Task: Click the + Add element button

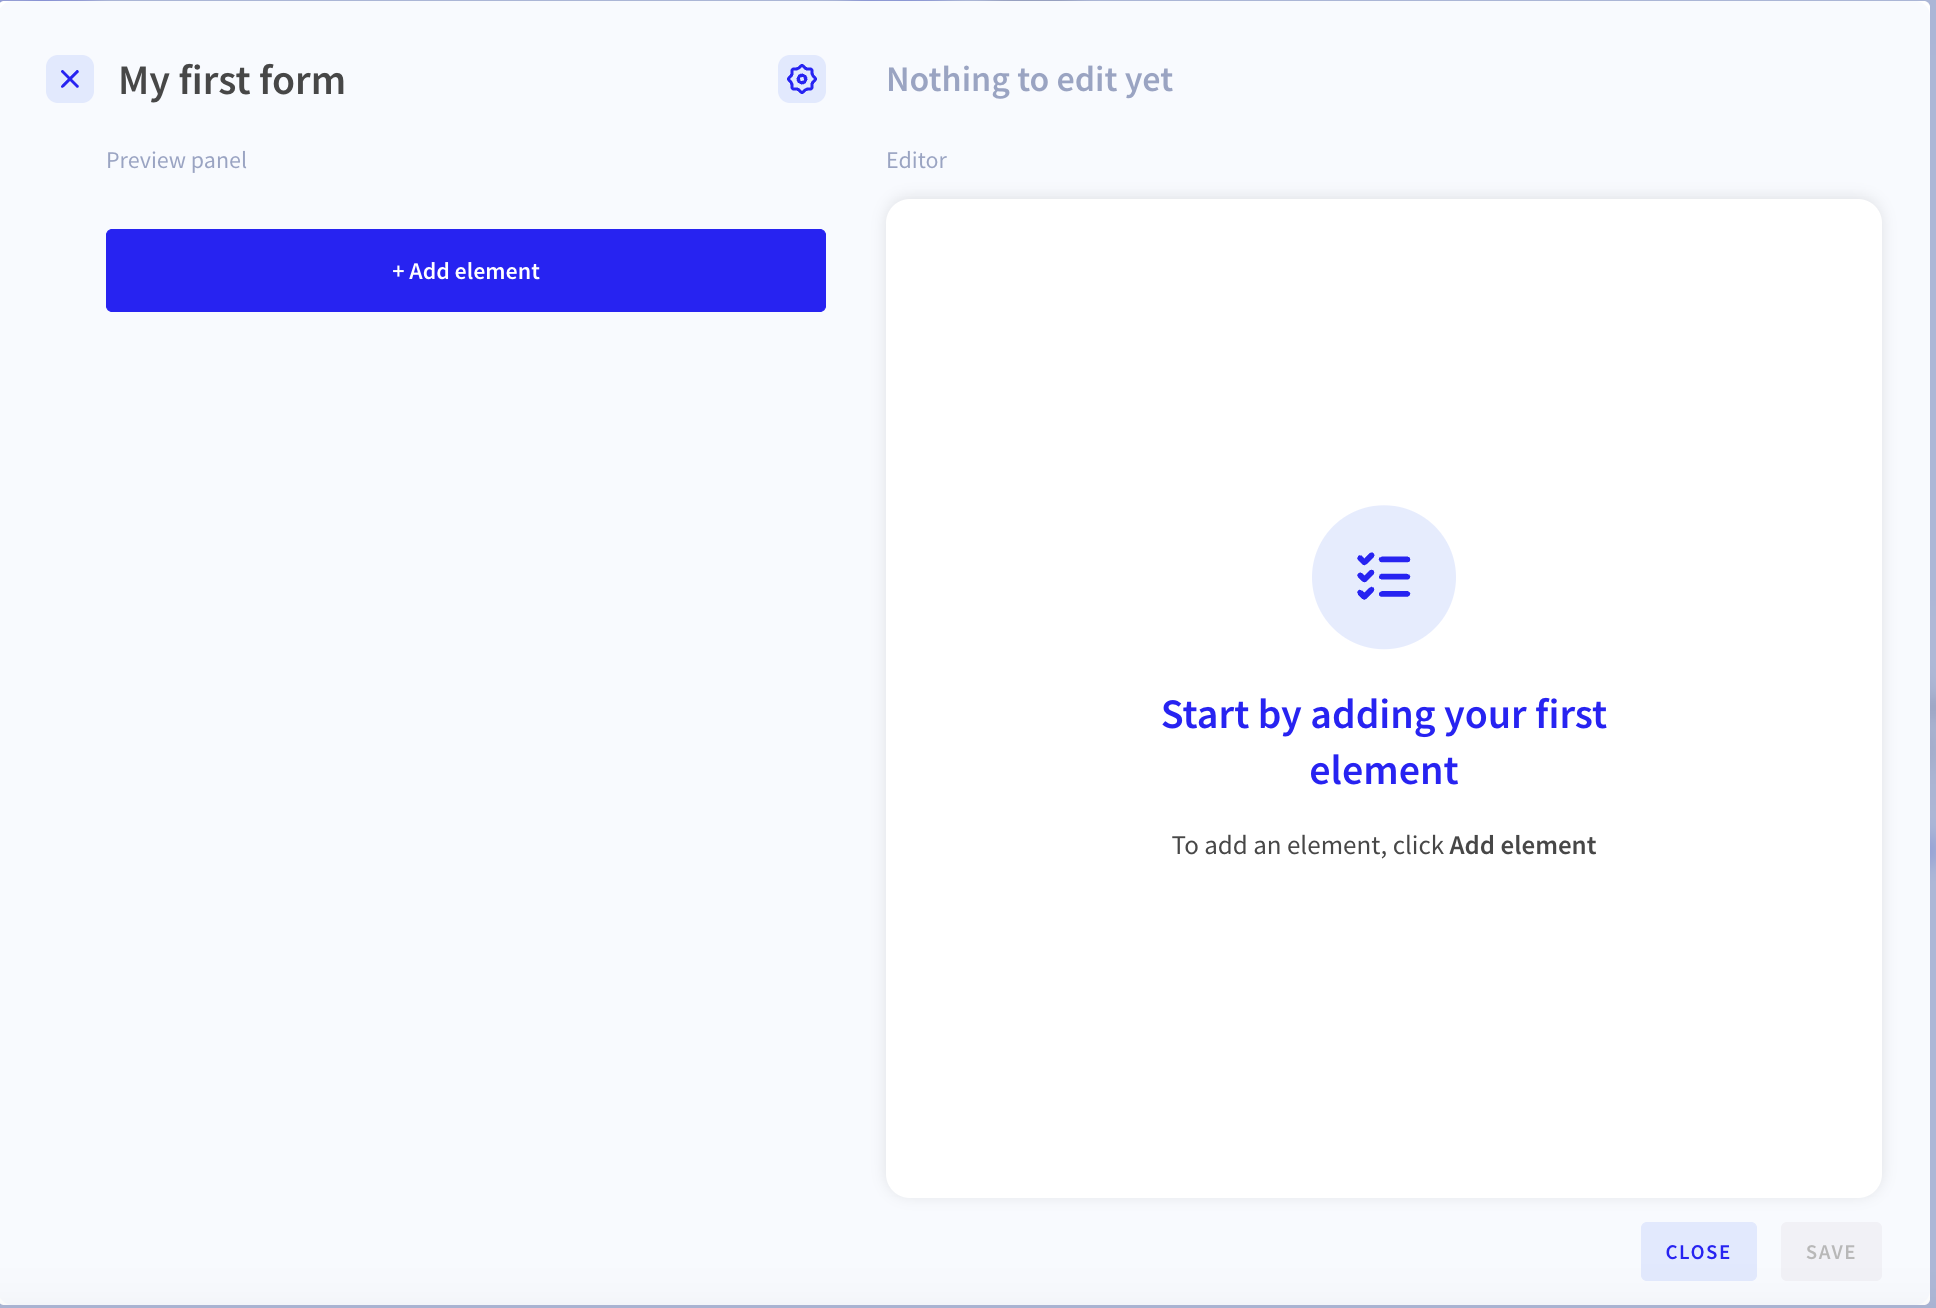Action: coord(466,270)
